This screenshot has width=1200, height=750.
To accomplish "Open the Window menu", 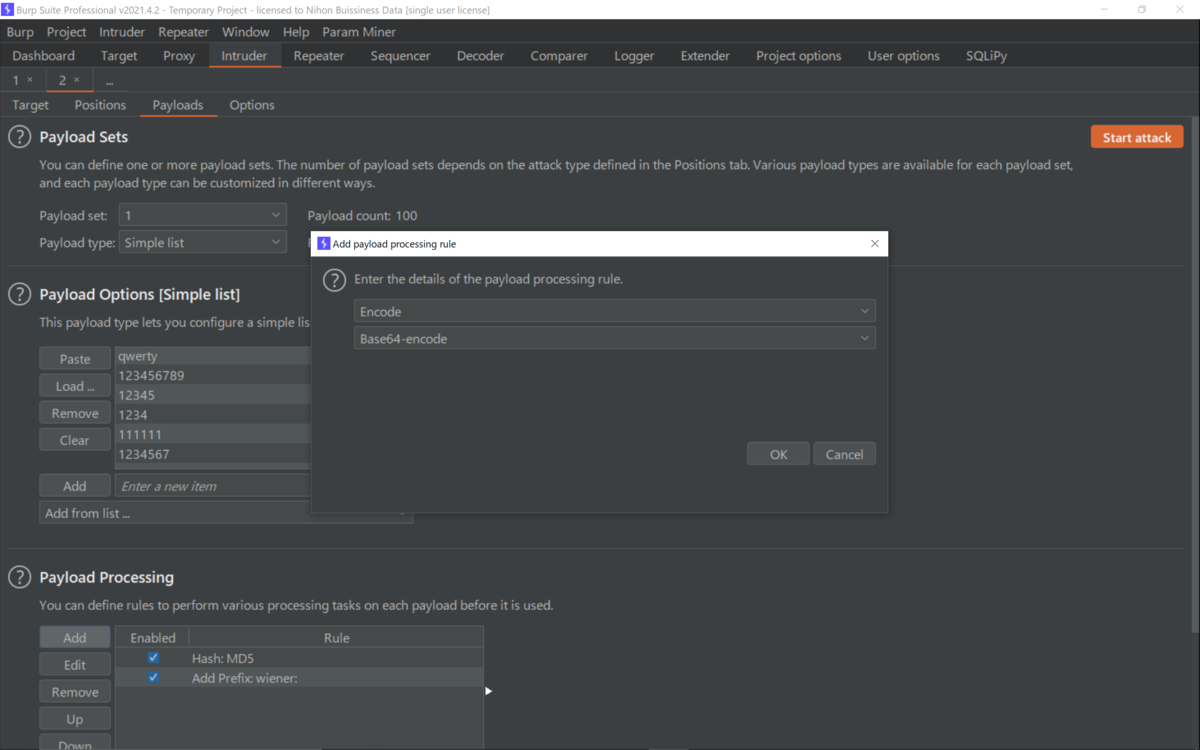I will 246,32.
